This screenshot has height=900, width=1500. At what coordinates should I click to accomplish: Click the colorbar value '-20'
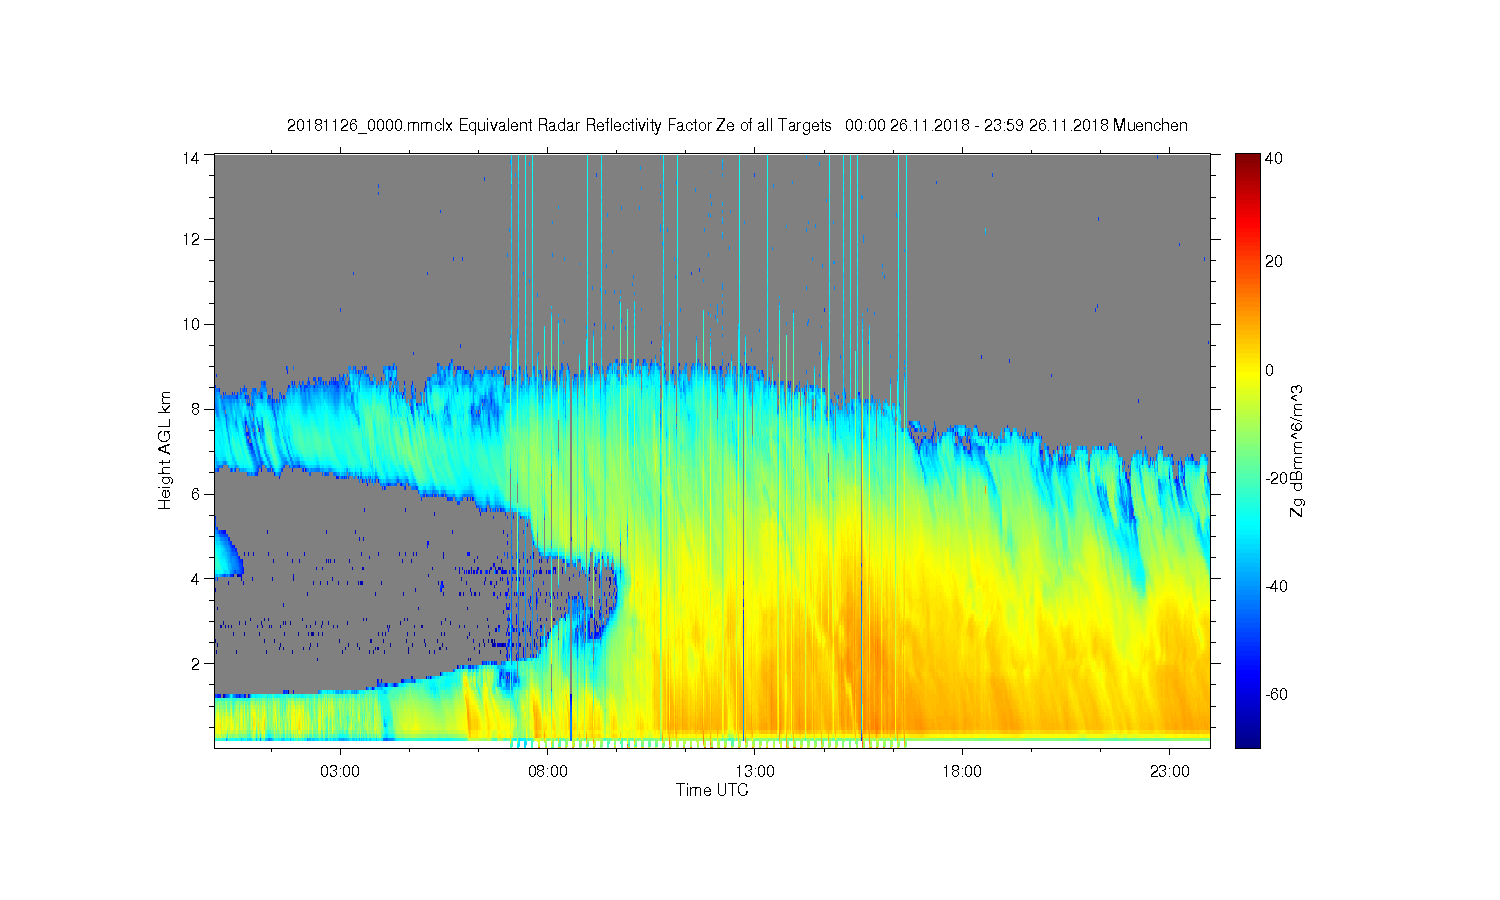point(1275,478)
